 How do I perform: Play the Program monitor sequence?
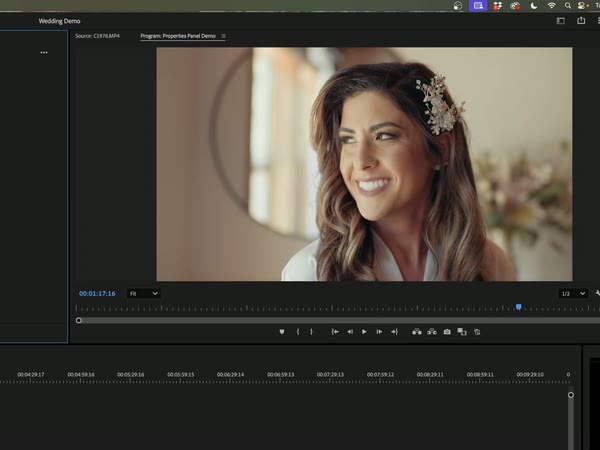364,332
